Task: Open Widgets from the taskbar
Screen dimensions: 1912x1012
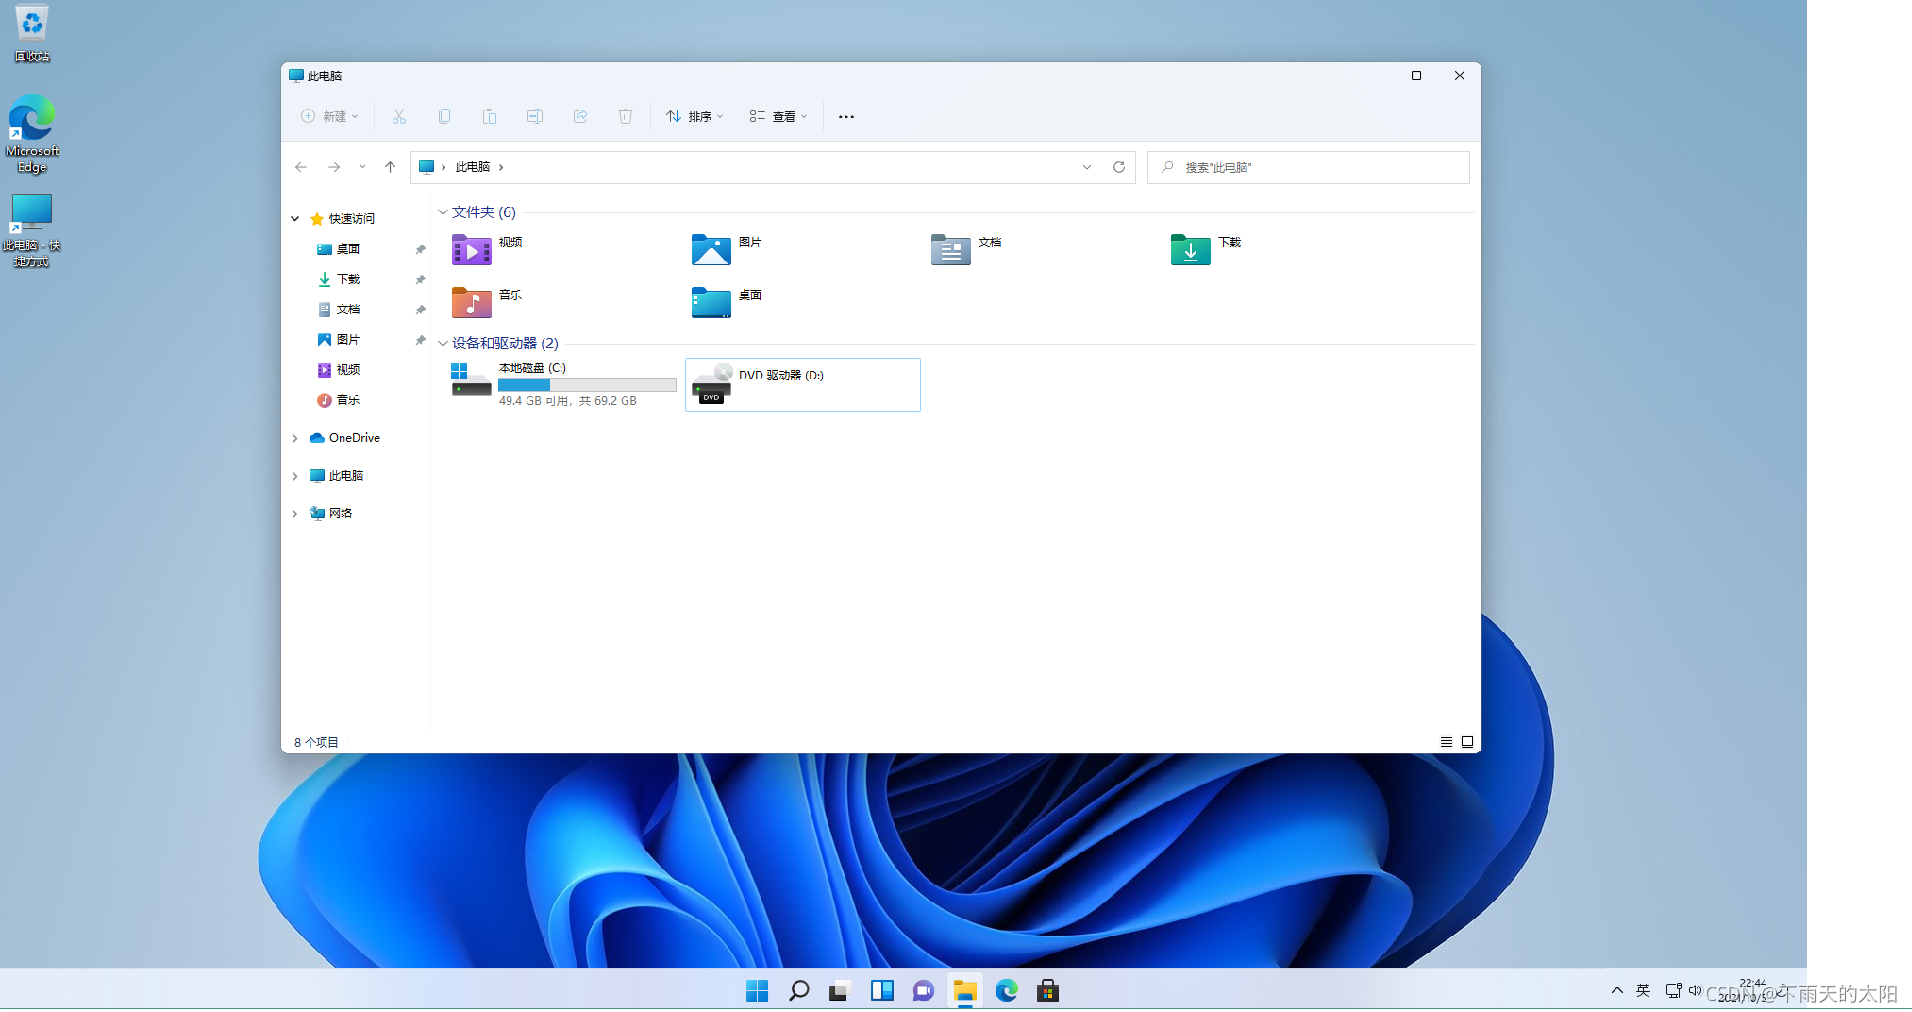Action: coord(882,991)
